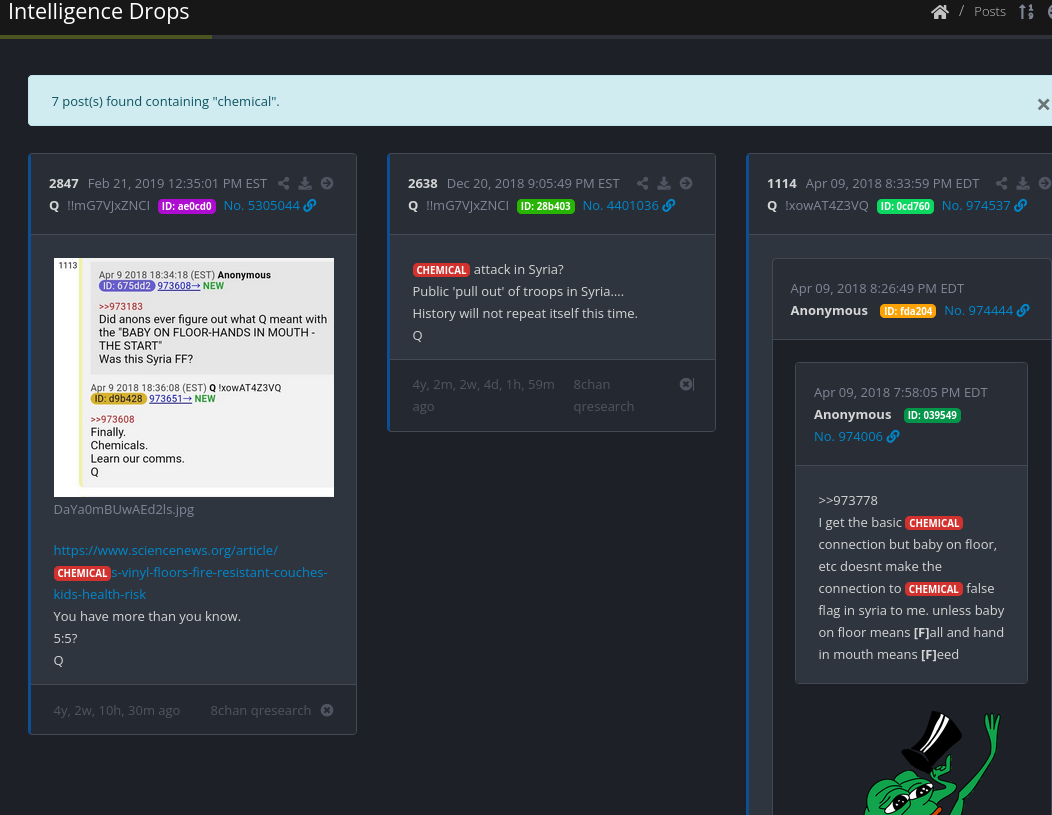Enlarge the DaYa0mBUwAEd2ls.jpg image
Viewport: 1052px width, 815px height.
click(194, 377)
